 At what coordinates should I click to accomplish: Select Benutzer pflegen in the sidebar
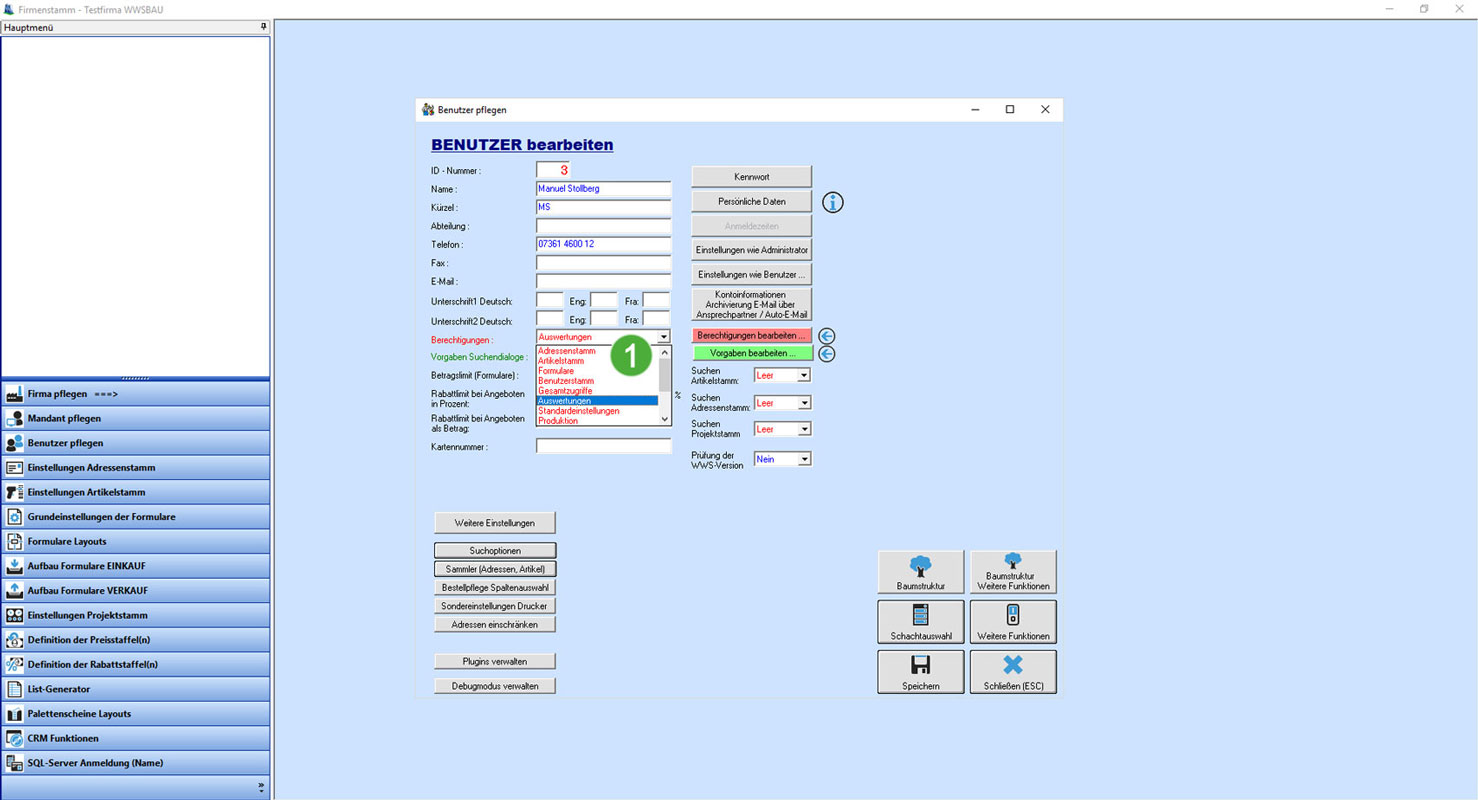tap(135, 443)
